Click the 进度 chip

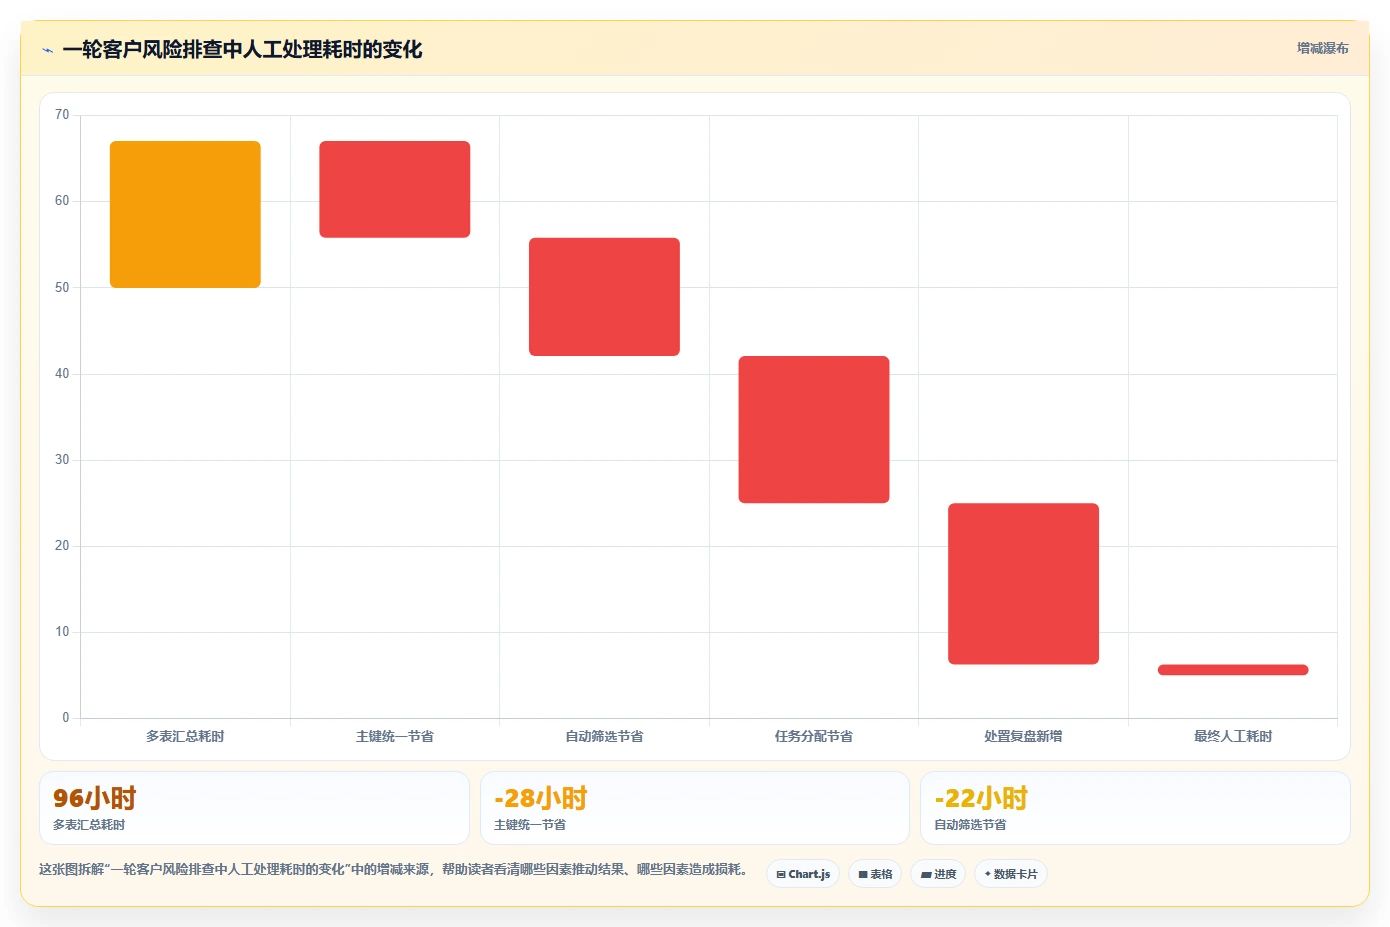[938, 874]
